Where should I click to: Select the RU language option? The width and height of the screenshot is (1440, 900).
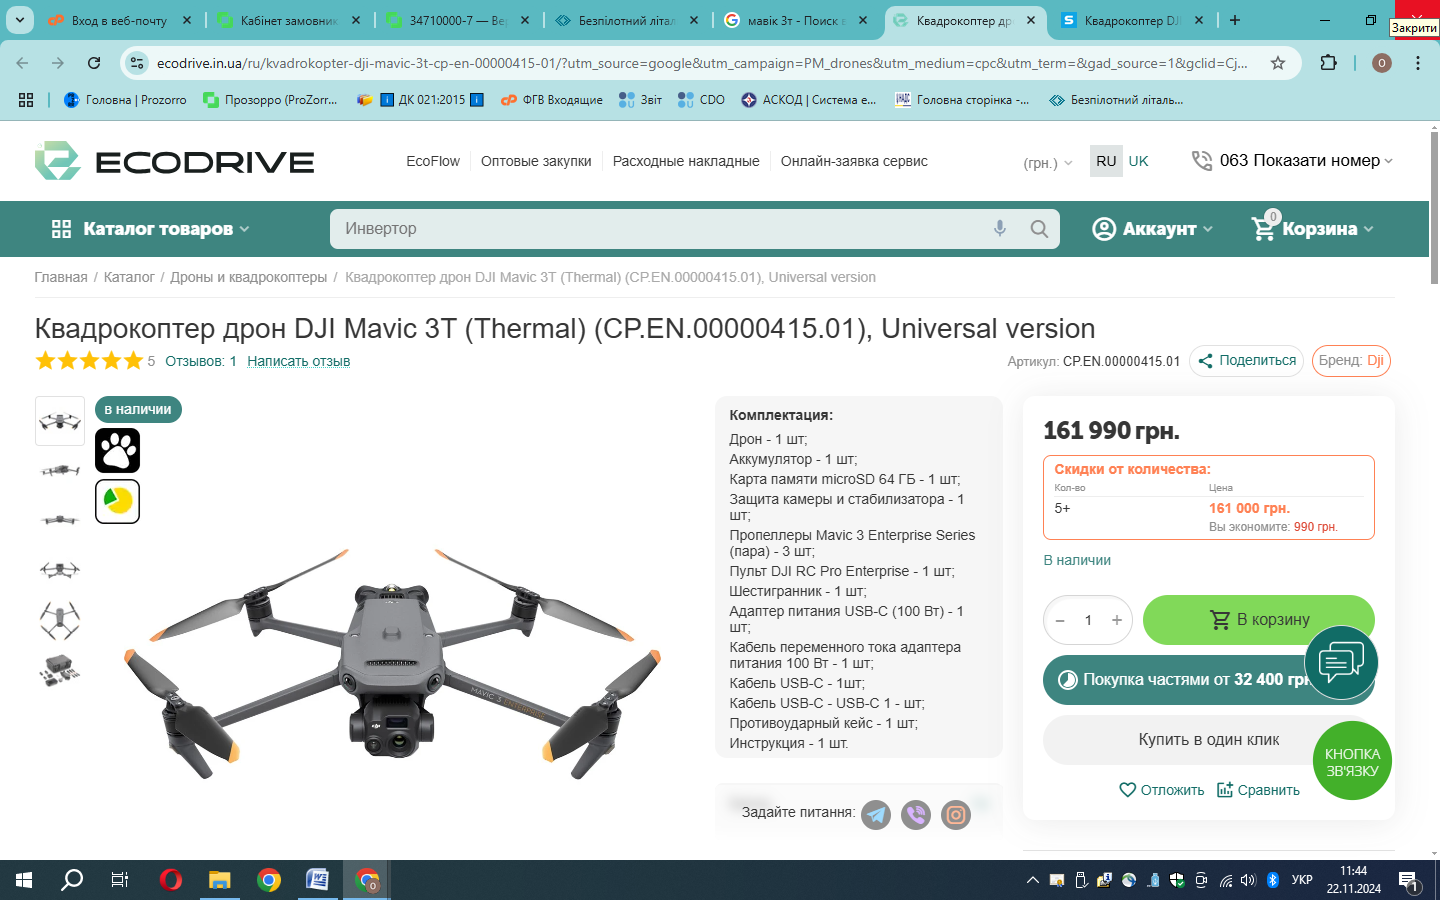pos(1106,161)
